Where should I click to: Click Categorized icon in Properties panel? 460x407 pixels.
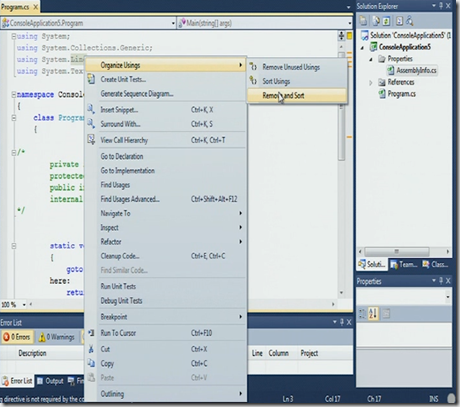(x=362, y=313)
